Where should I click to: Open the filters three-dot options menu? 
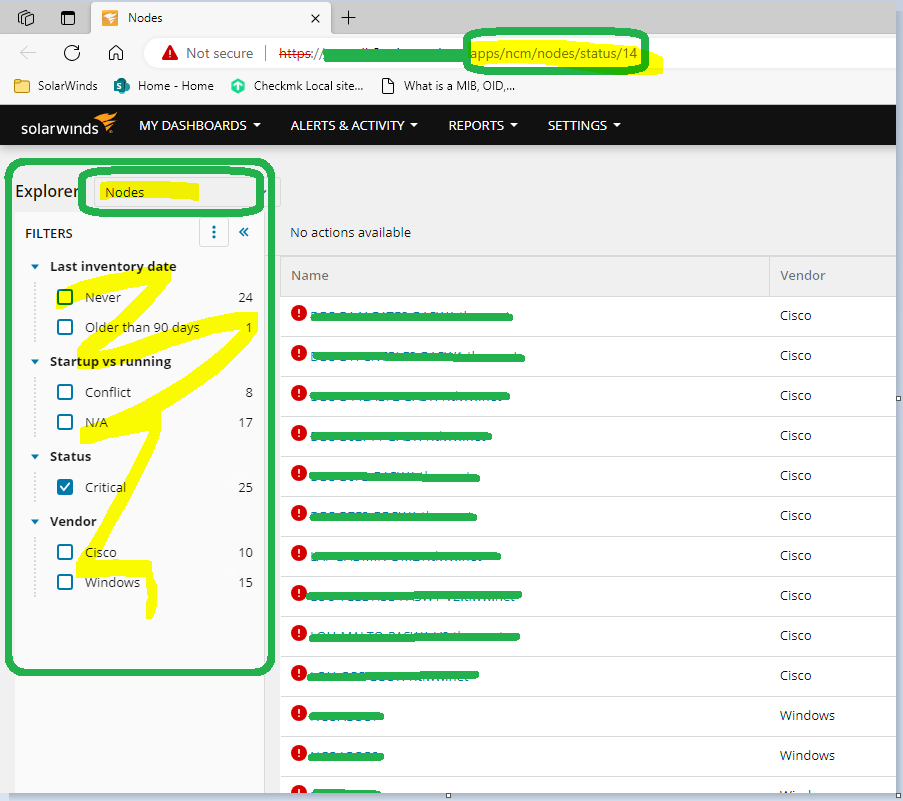(214, 232)
